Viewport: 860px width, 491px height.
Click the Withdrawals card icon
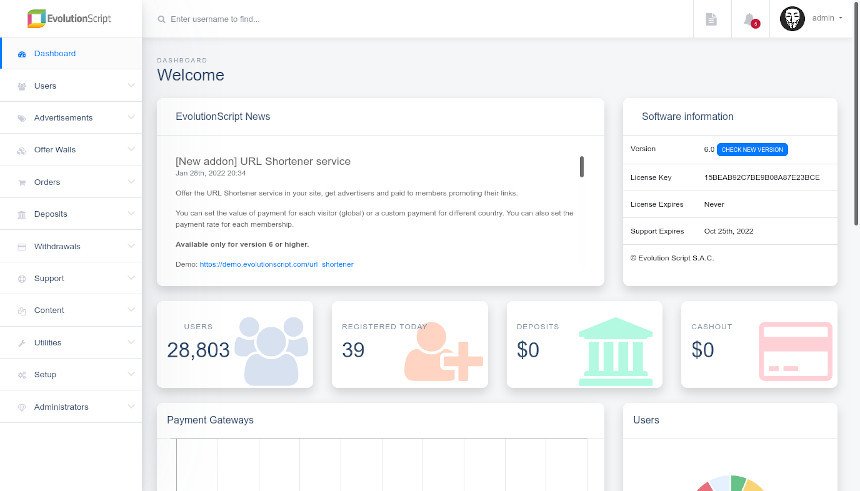click(22, 247)
